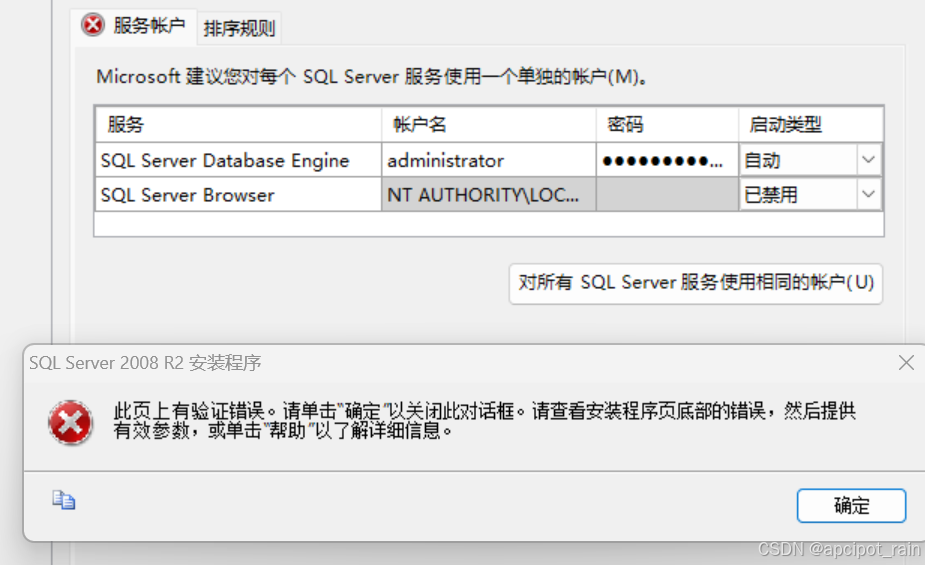Click the validation error message text

[484, 421]
